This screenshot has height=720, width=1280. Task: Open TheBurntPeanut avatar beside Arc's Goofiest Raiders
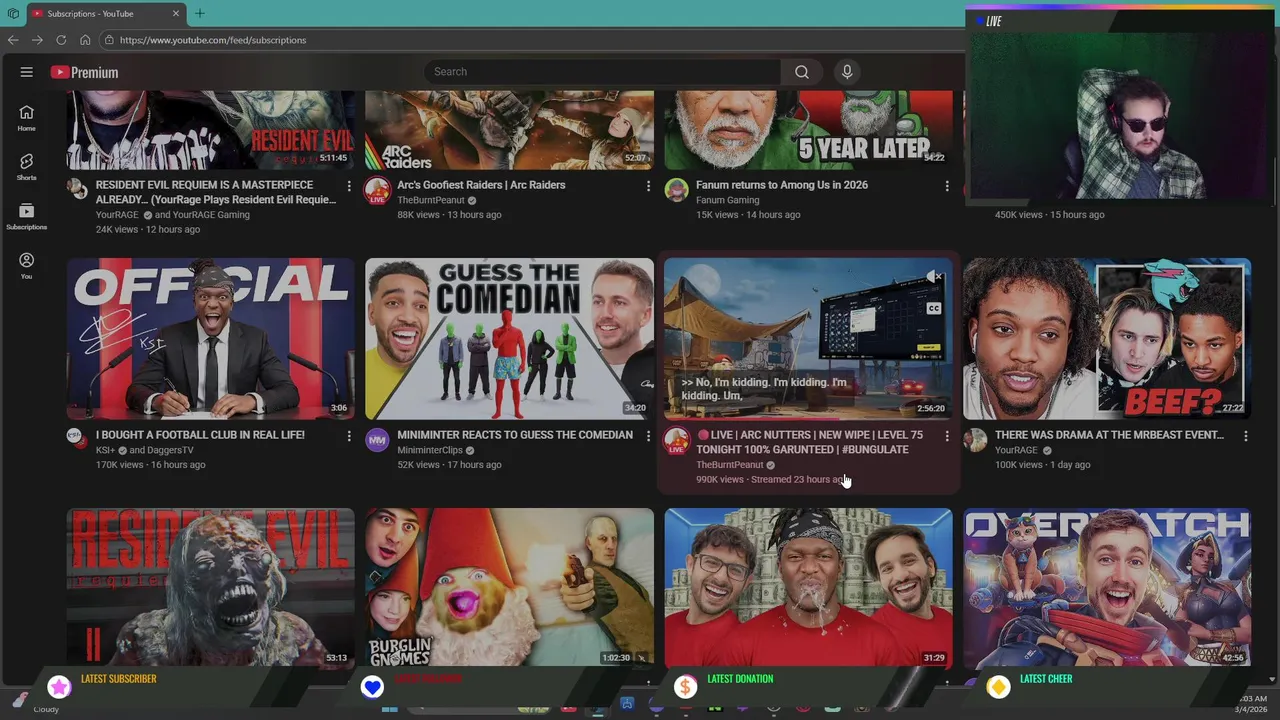point(377,189)
